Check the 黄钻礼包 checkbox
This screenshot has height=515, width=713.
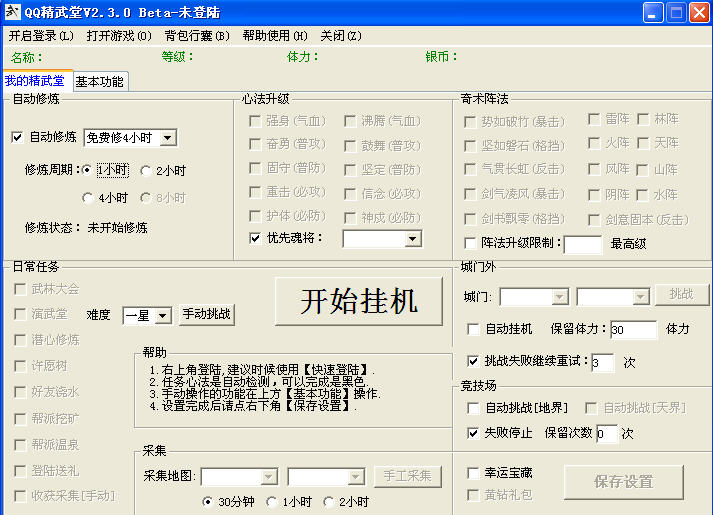tap(473, 495)
